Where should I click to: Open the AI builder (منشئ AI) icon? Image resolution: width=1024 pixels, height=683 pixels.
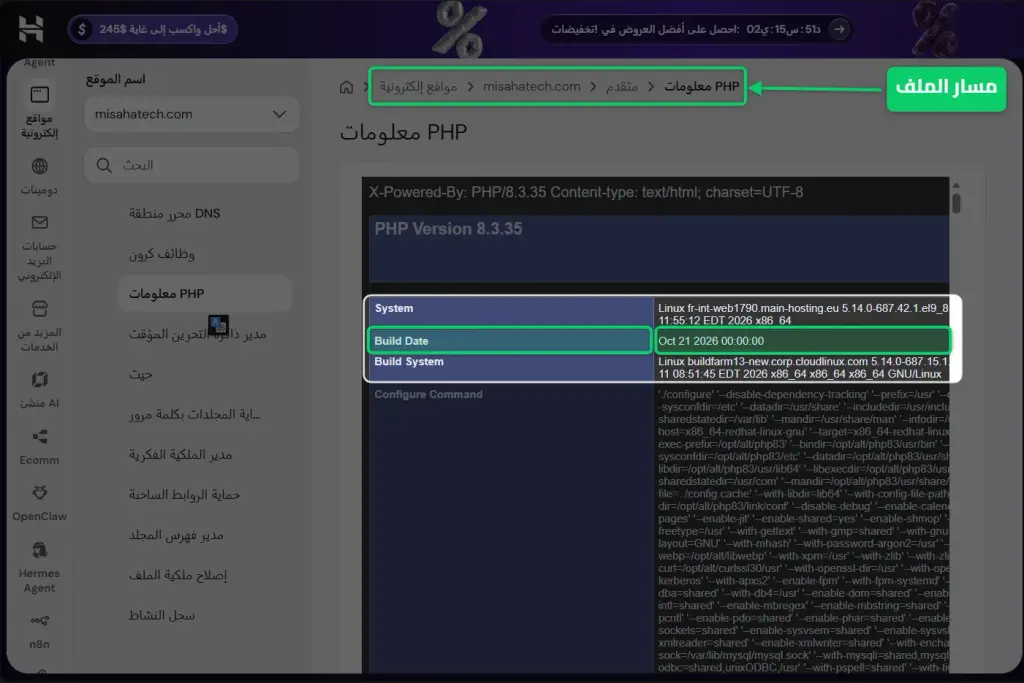point(39,379)
